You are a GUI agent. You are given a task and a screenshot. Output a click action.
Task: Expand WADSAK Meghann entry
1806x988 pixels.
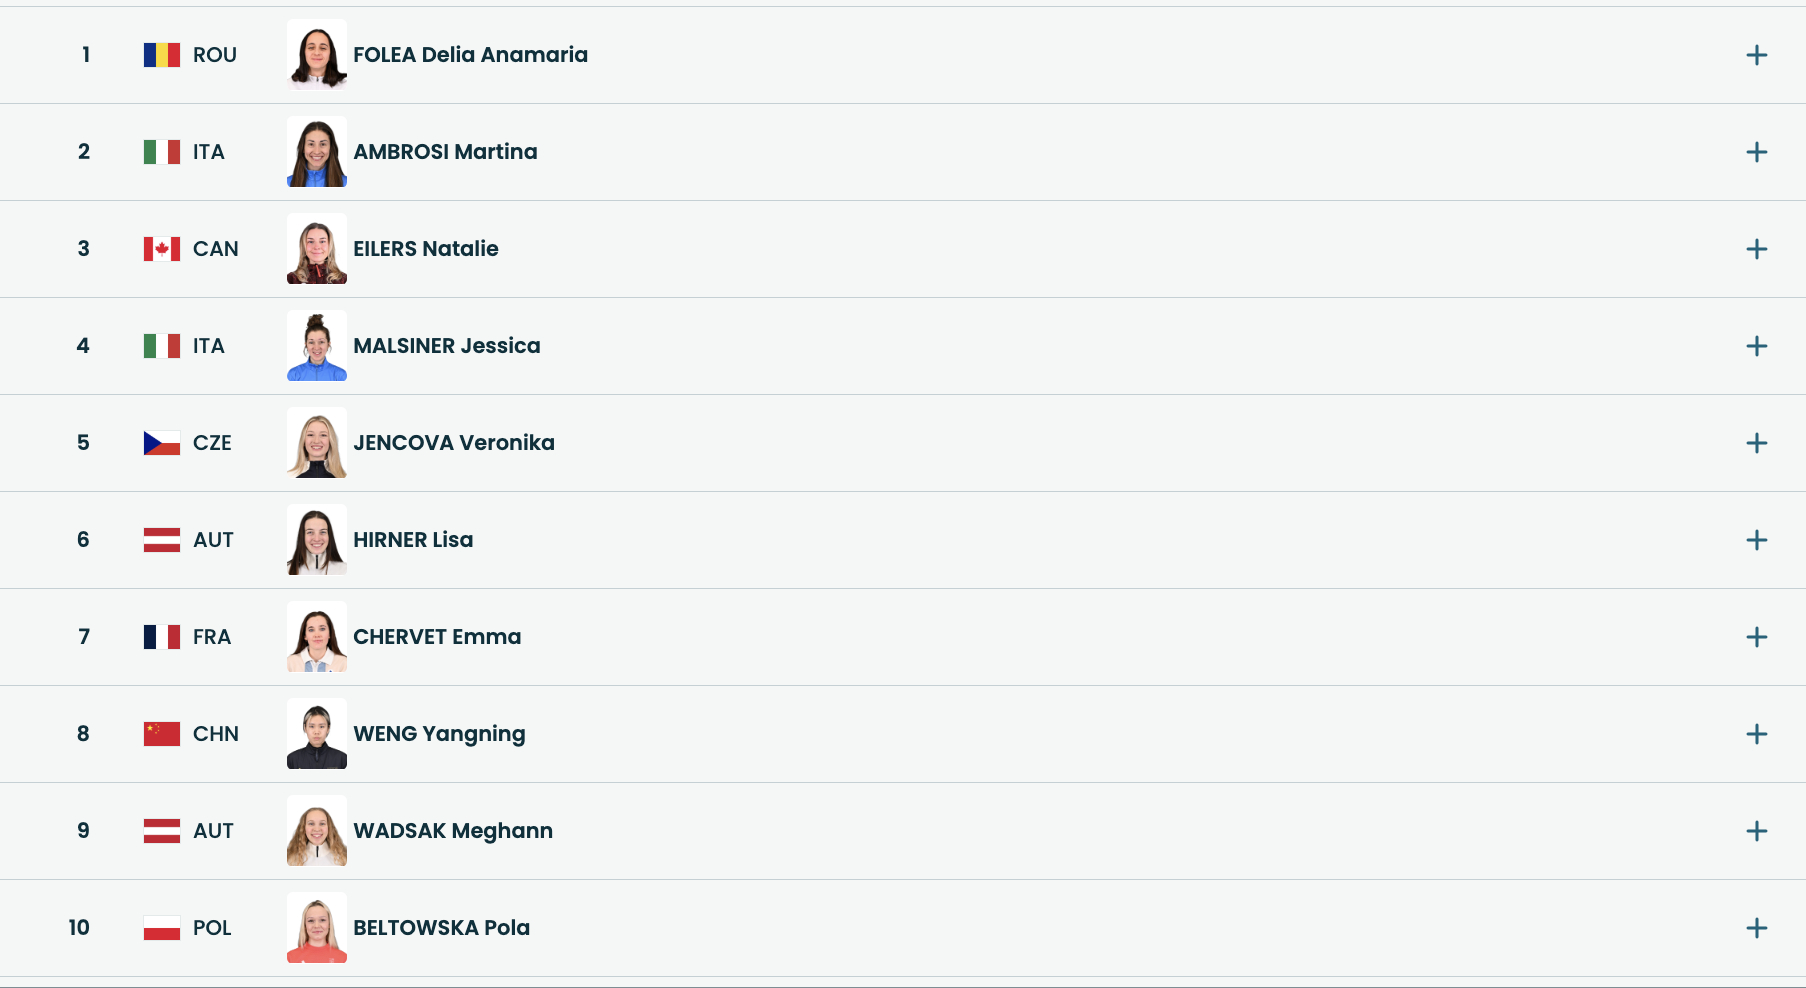[x=1756, y=831]
